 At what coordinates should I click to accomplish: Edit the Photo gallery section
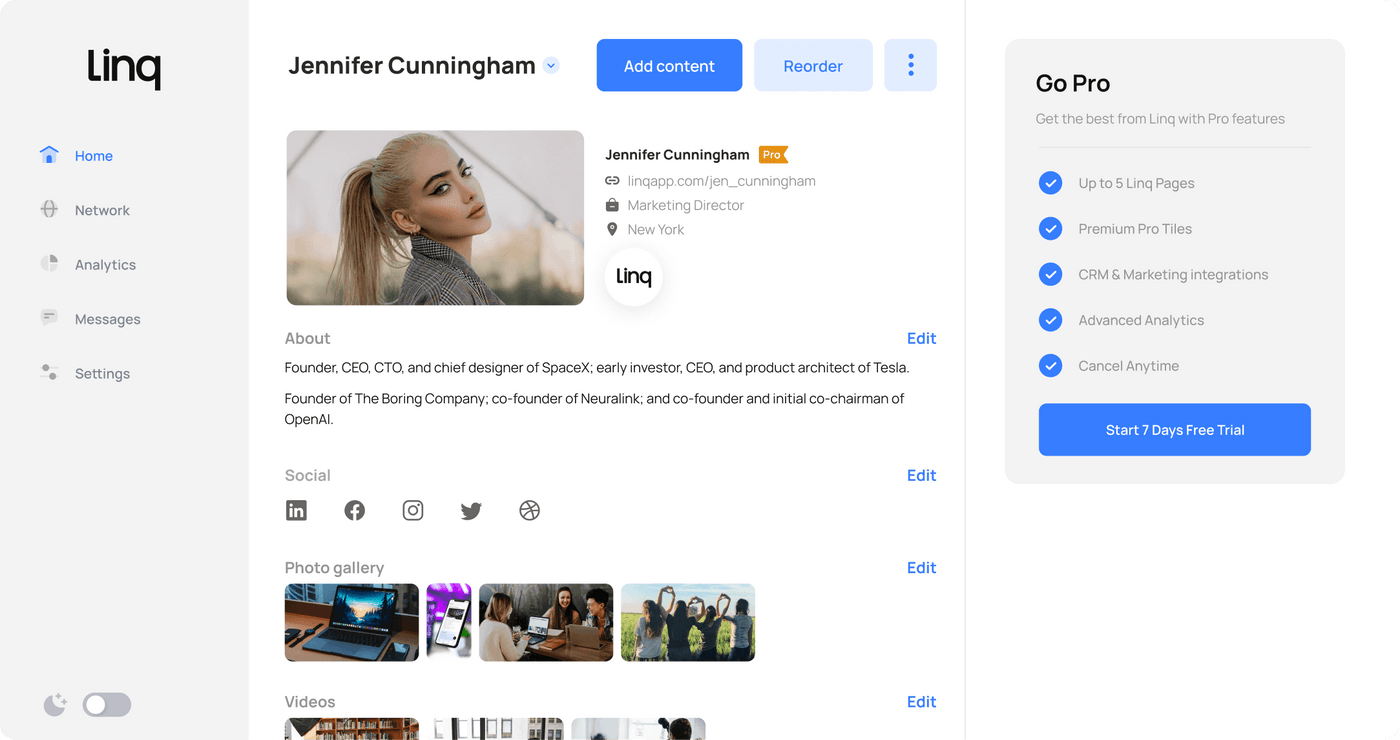pyautogui.click(x=921, y=567)
